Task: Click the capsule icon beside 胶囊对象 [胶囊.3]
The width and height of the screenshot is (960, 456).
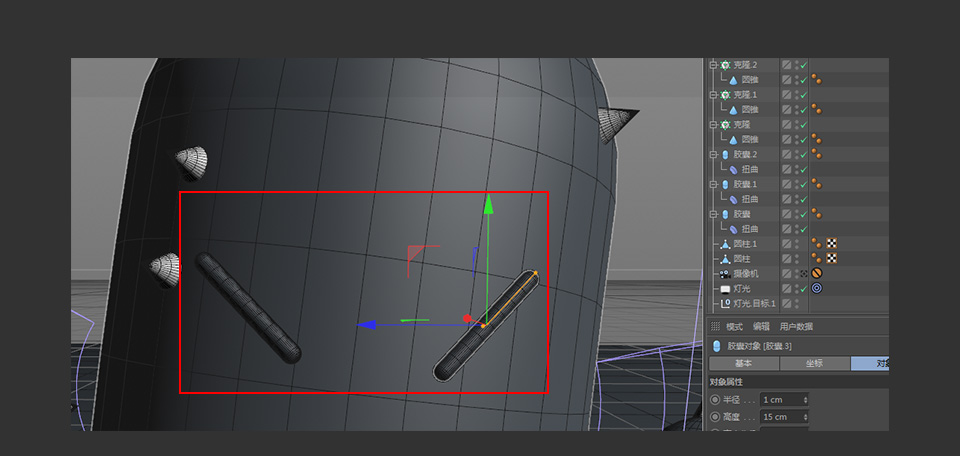Action: tap(717, 346)
